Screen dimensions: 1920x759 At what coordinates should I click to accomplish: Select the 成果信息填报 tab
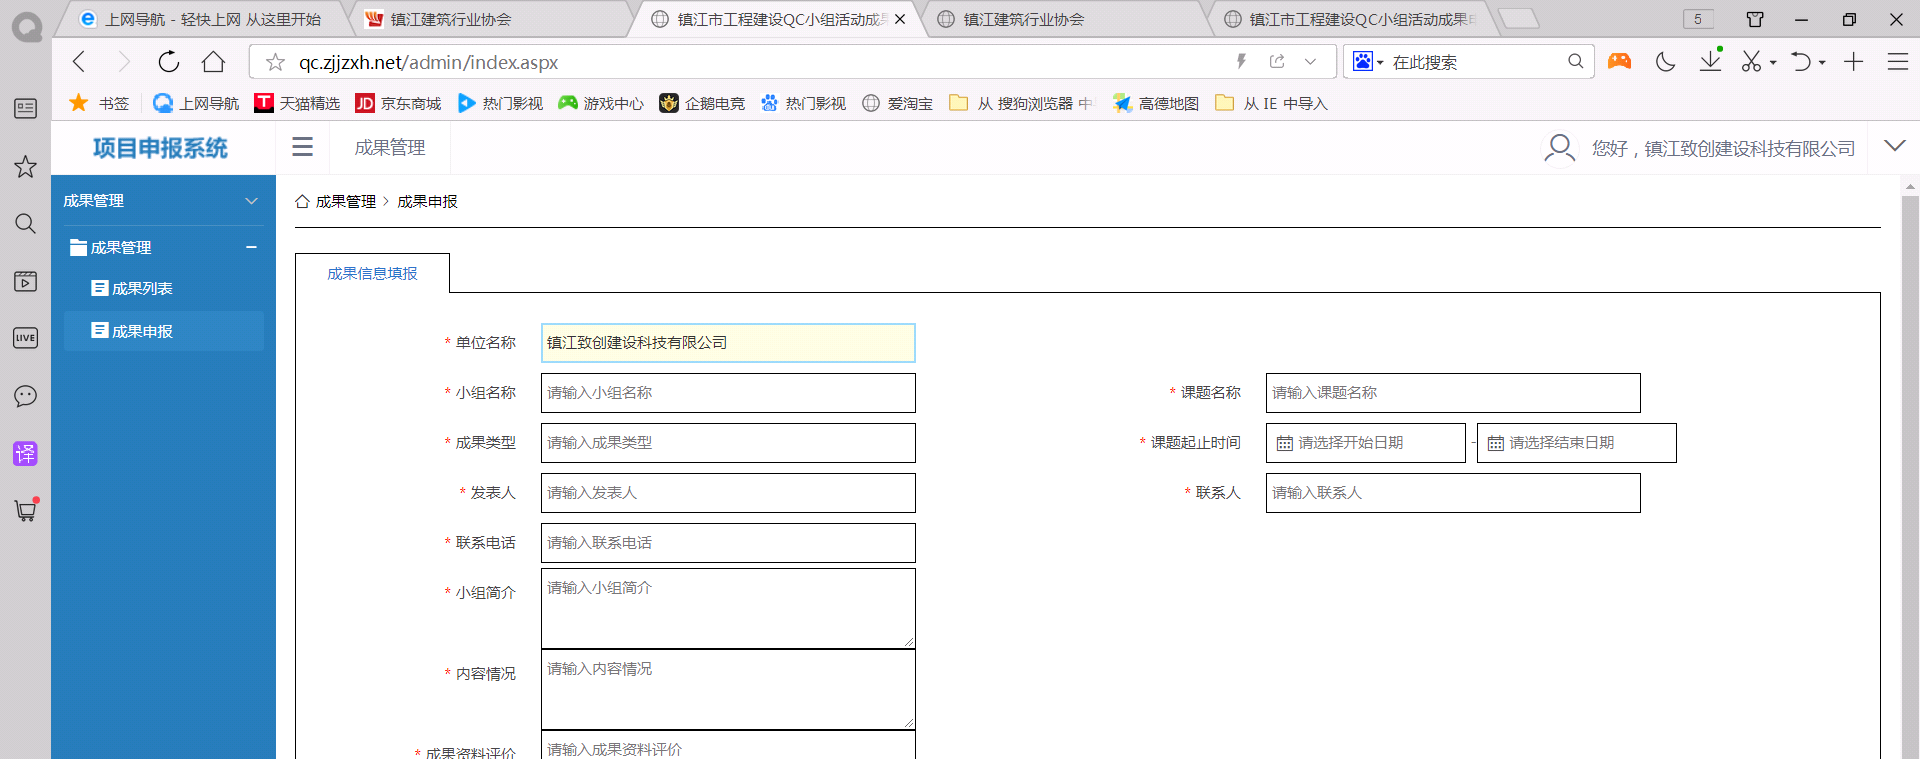click(372, 273)
